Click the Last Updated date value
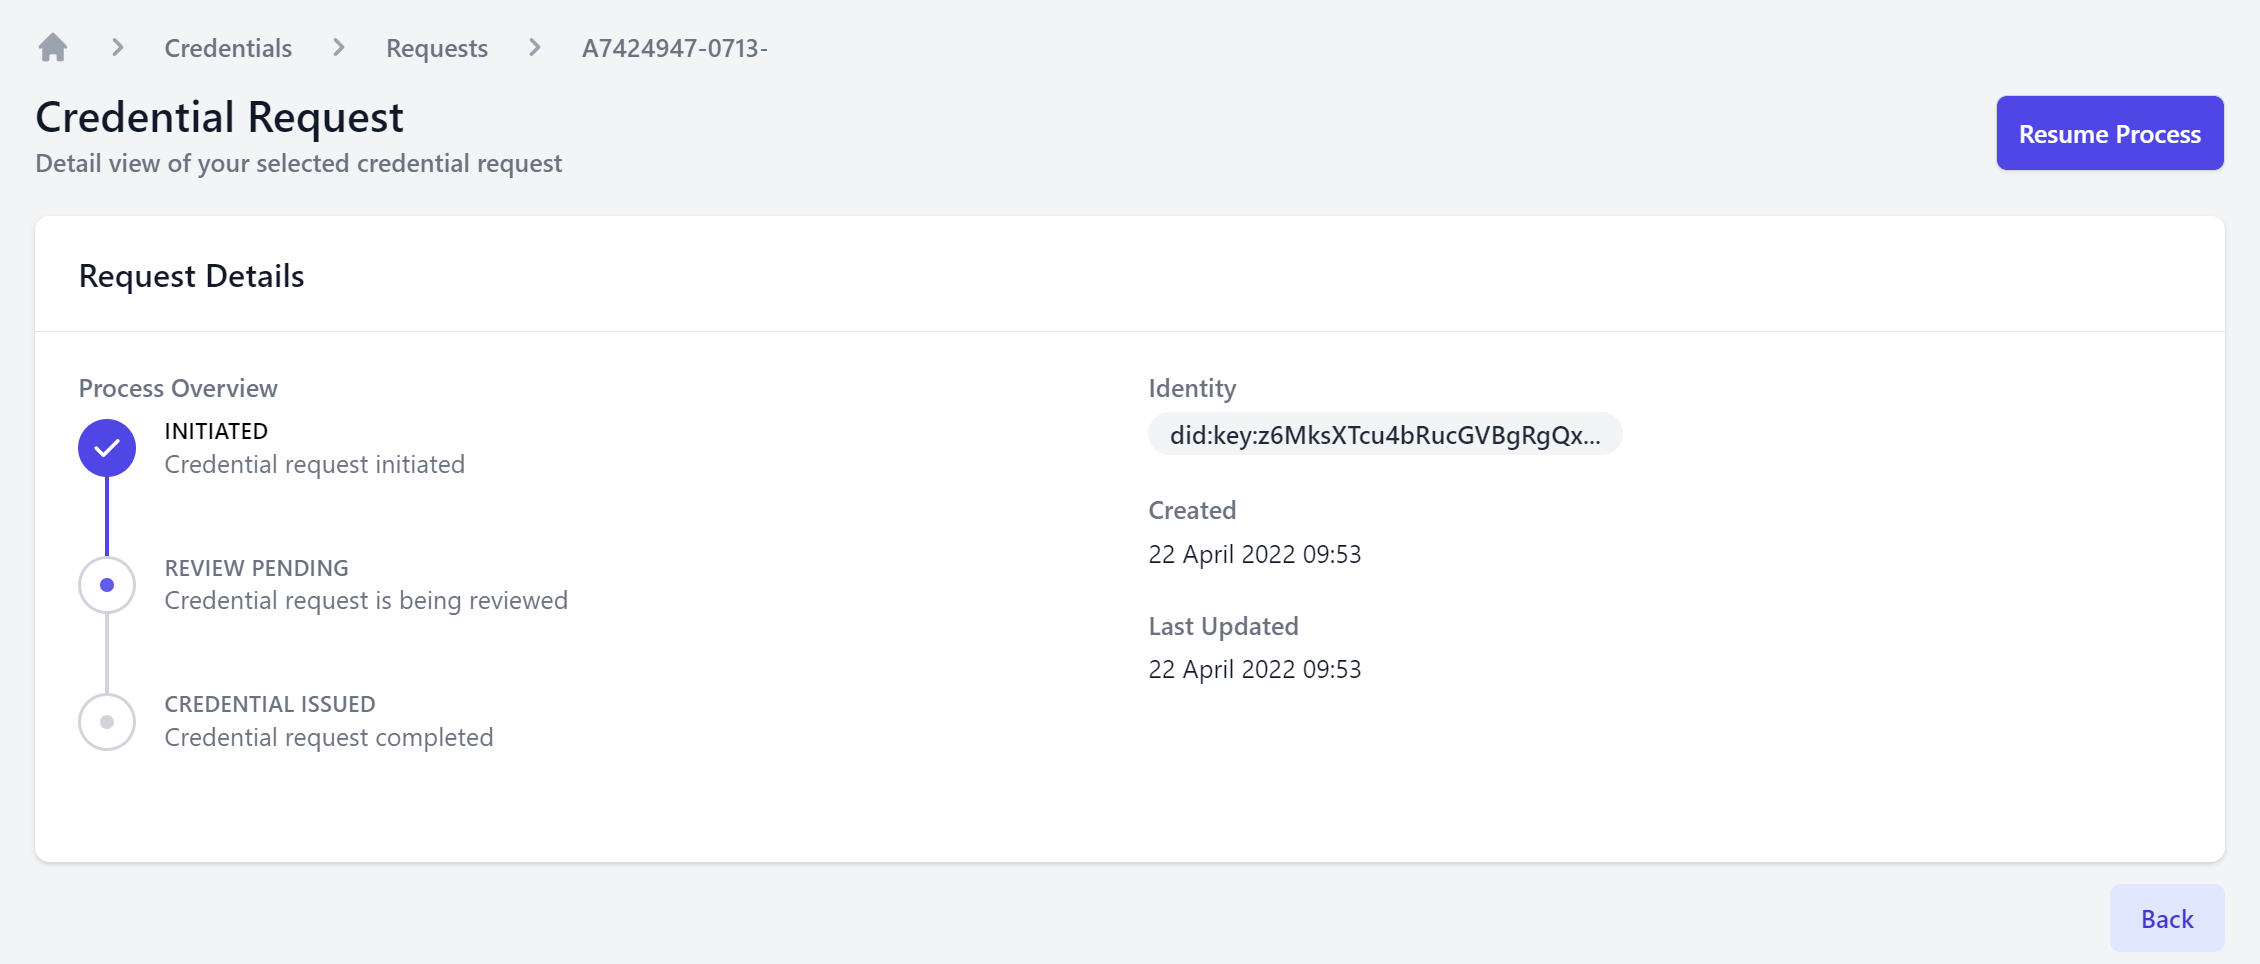The image size is (2260, 964). [x=1254, y=669]
